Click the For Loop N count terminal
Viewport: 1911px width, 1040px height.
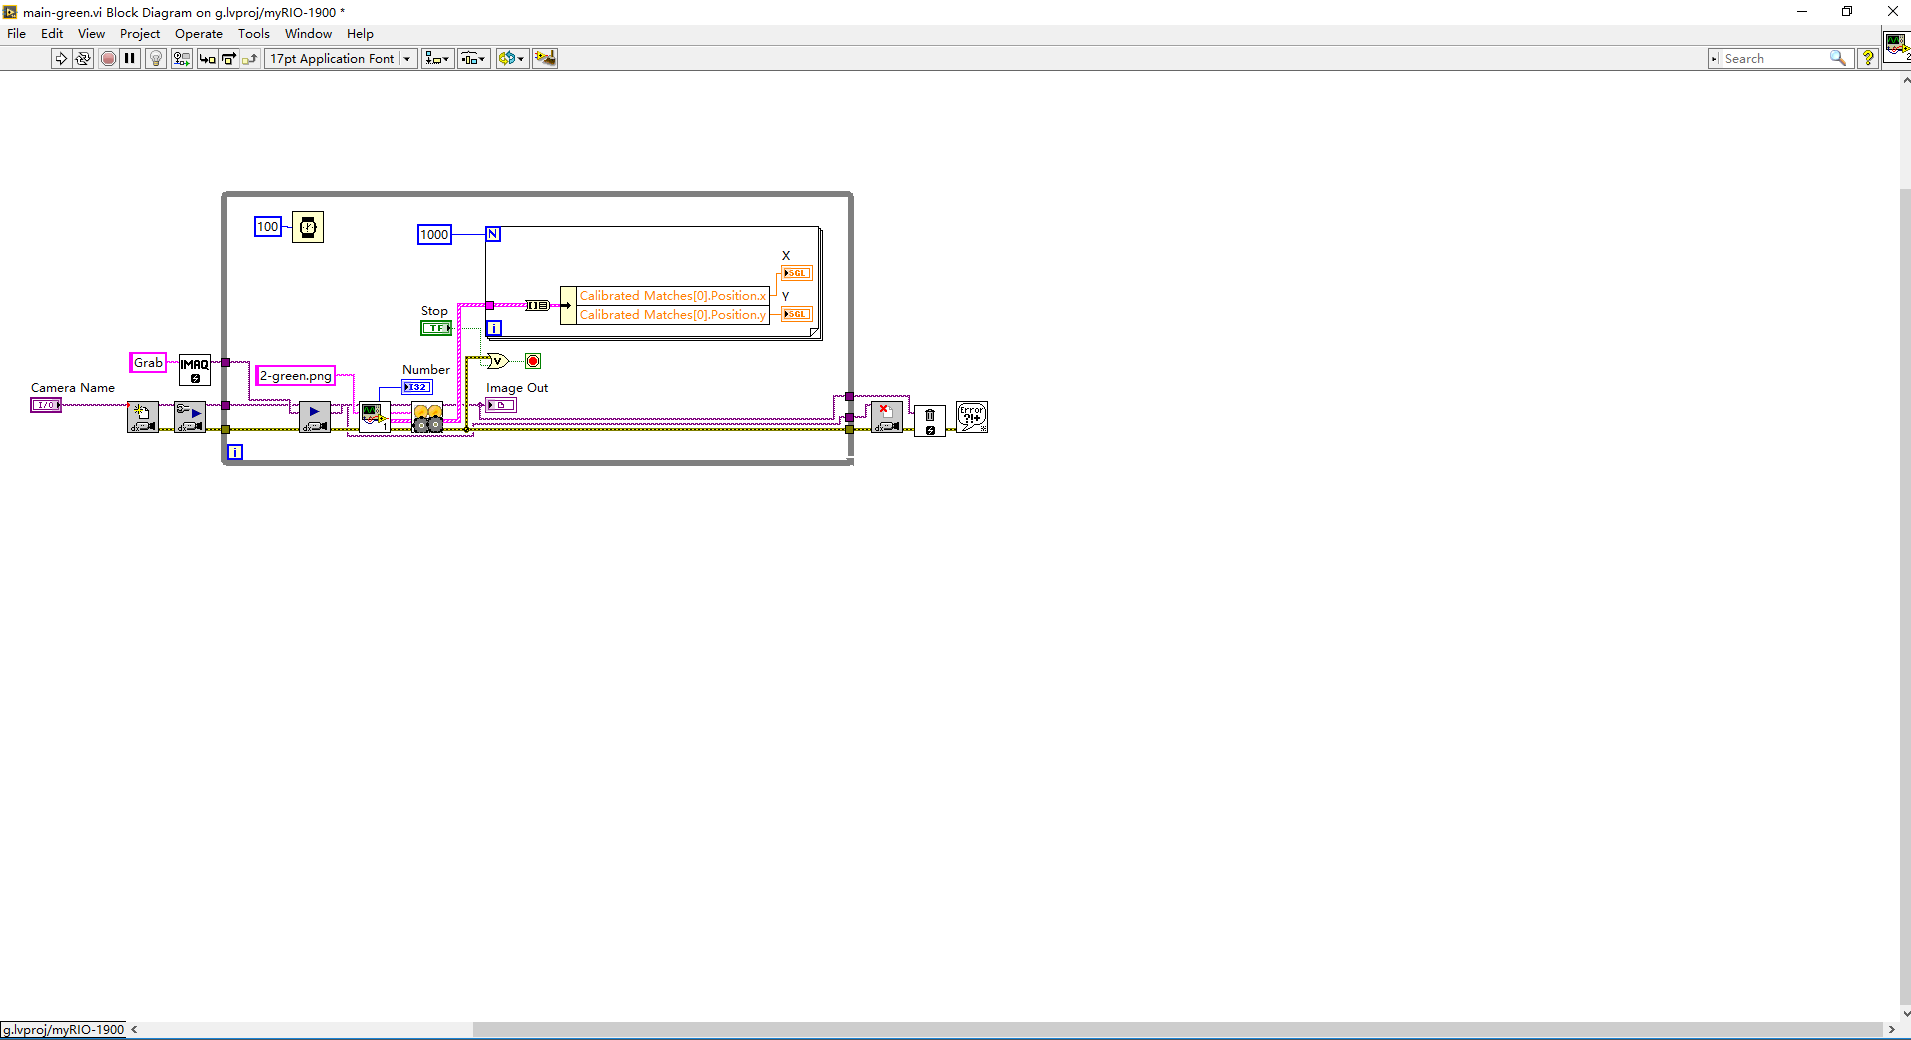(x=493, y=234)
